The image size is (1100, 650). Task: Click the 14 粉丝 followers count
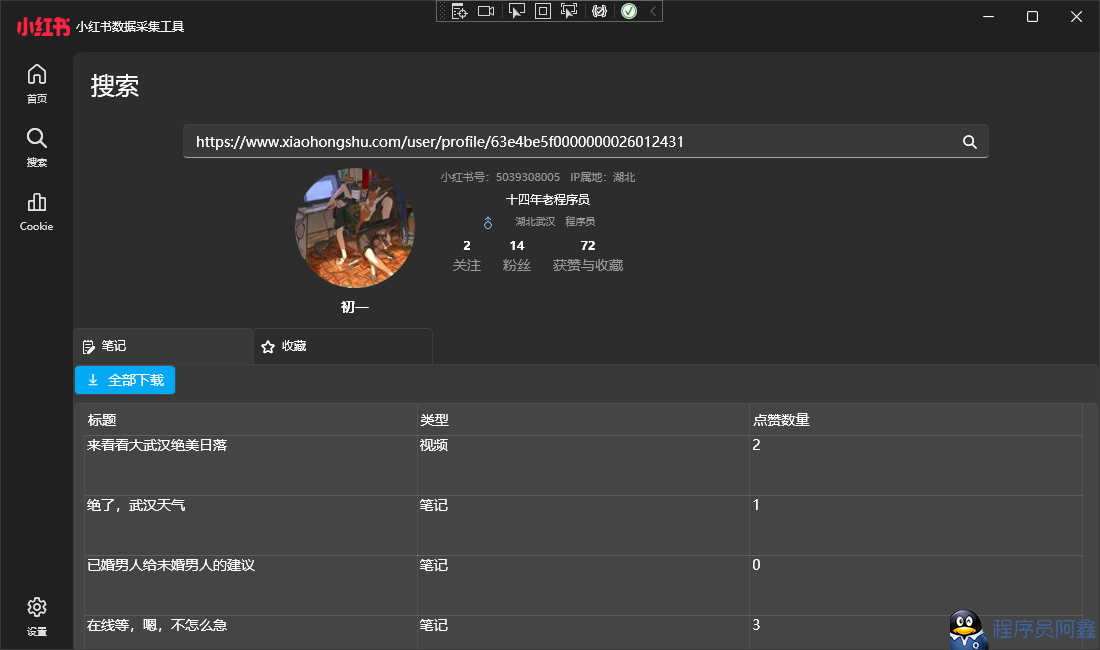(516, 255)
